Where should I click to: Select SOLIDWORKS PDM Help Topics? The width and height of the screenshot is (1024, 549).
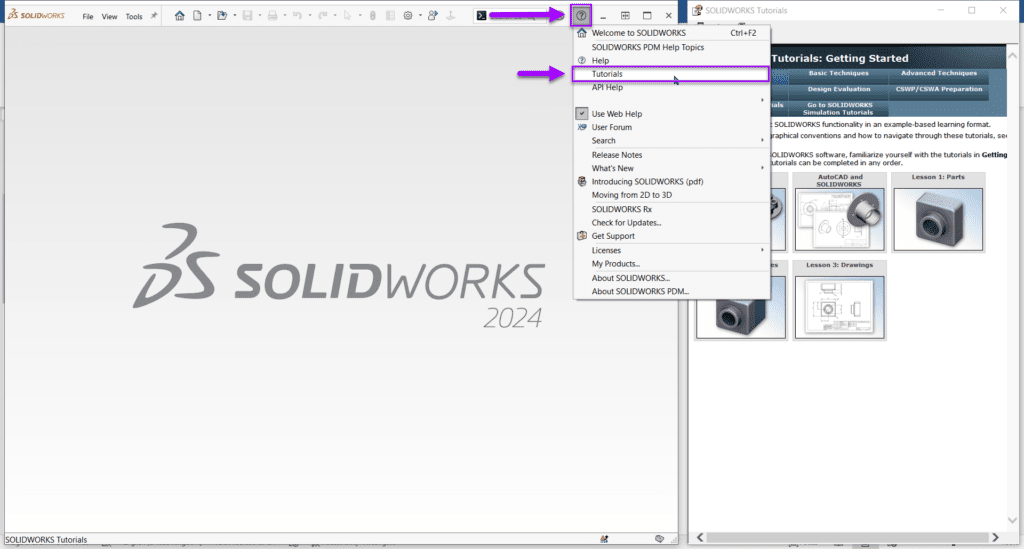click(x=671, y=47)
